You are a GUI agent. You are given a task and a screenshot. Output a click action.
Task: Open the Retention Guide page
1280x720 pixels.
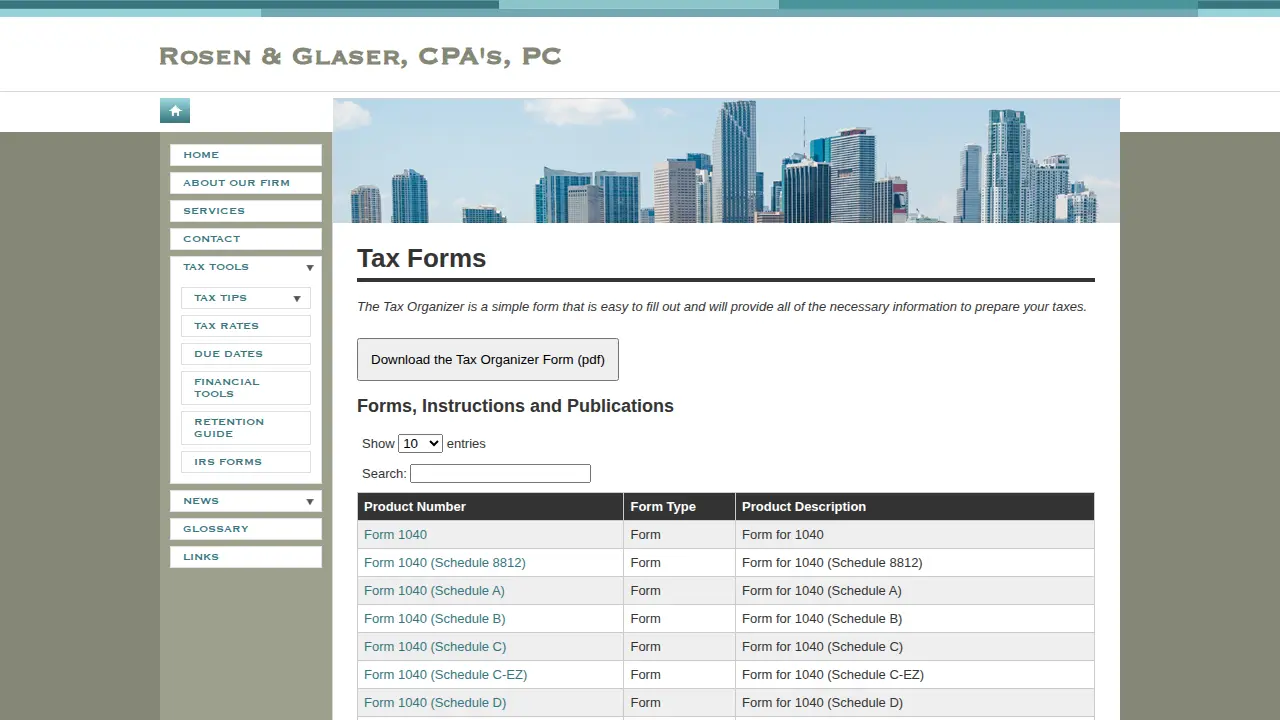pos(246,428)
